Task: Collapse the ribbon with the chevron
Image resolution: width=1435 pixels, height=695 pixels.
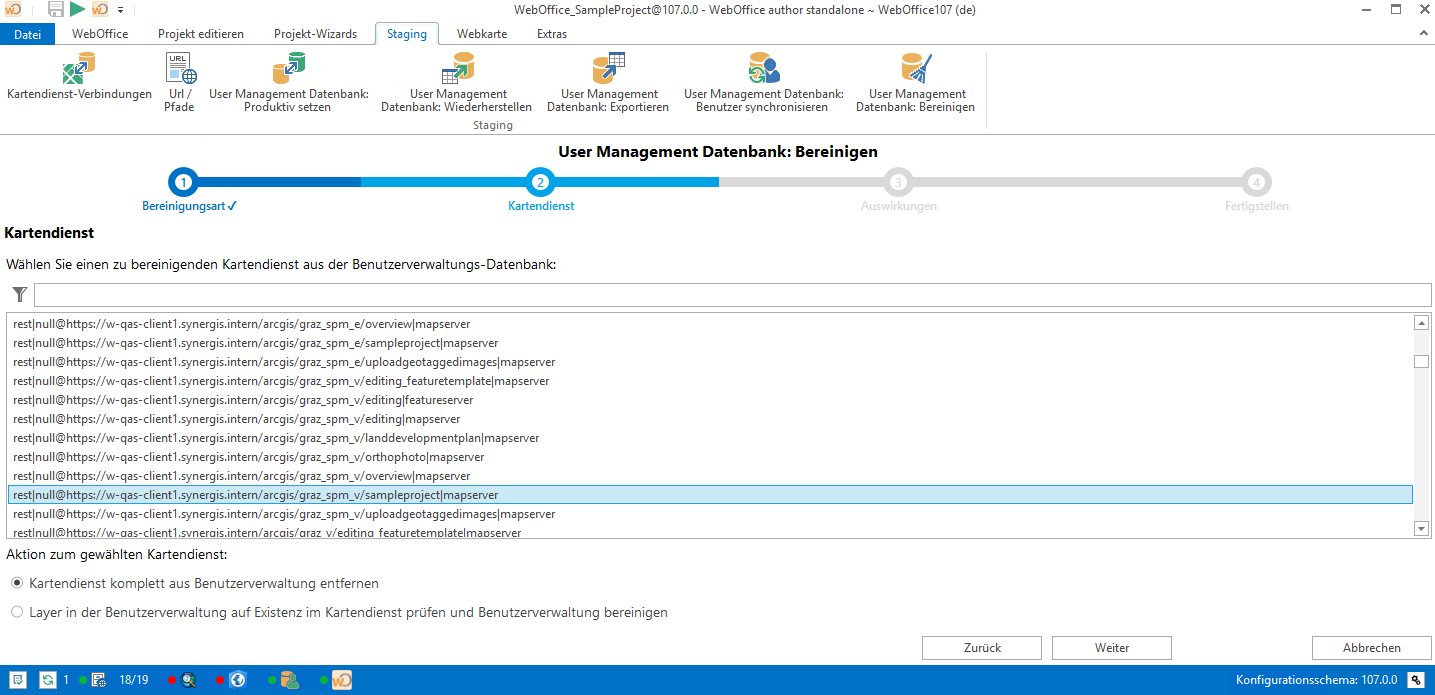Action: 1423,34
